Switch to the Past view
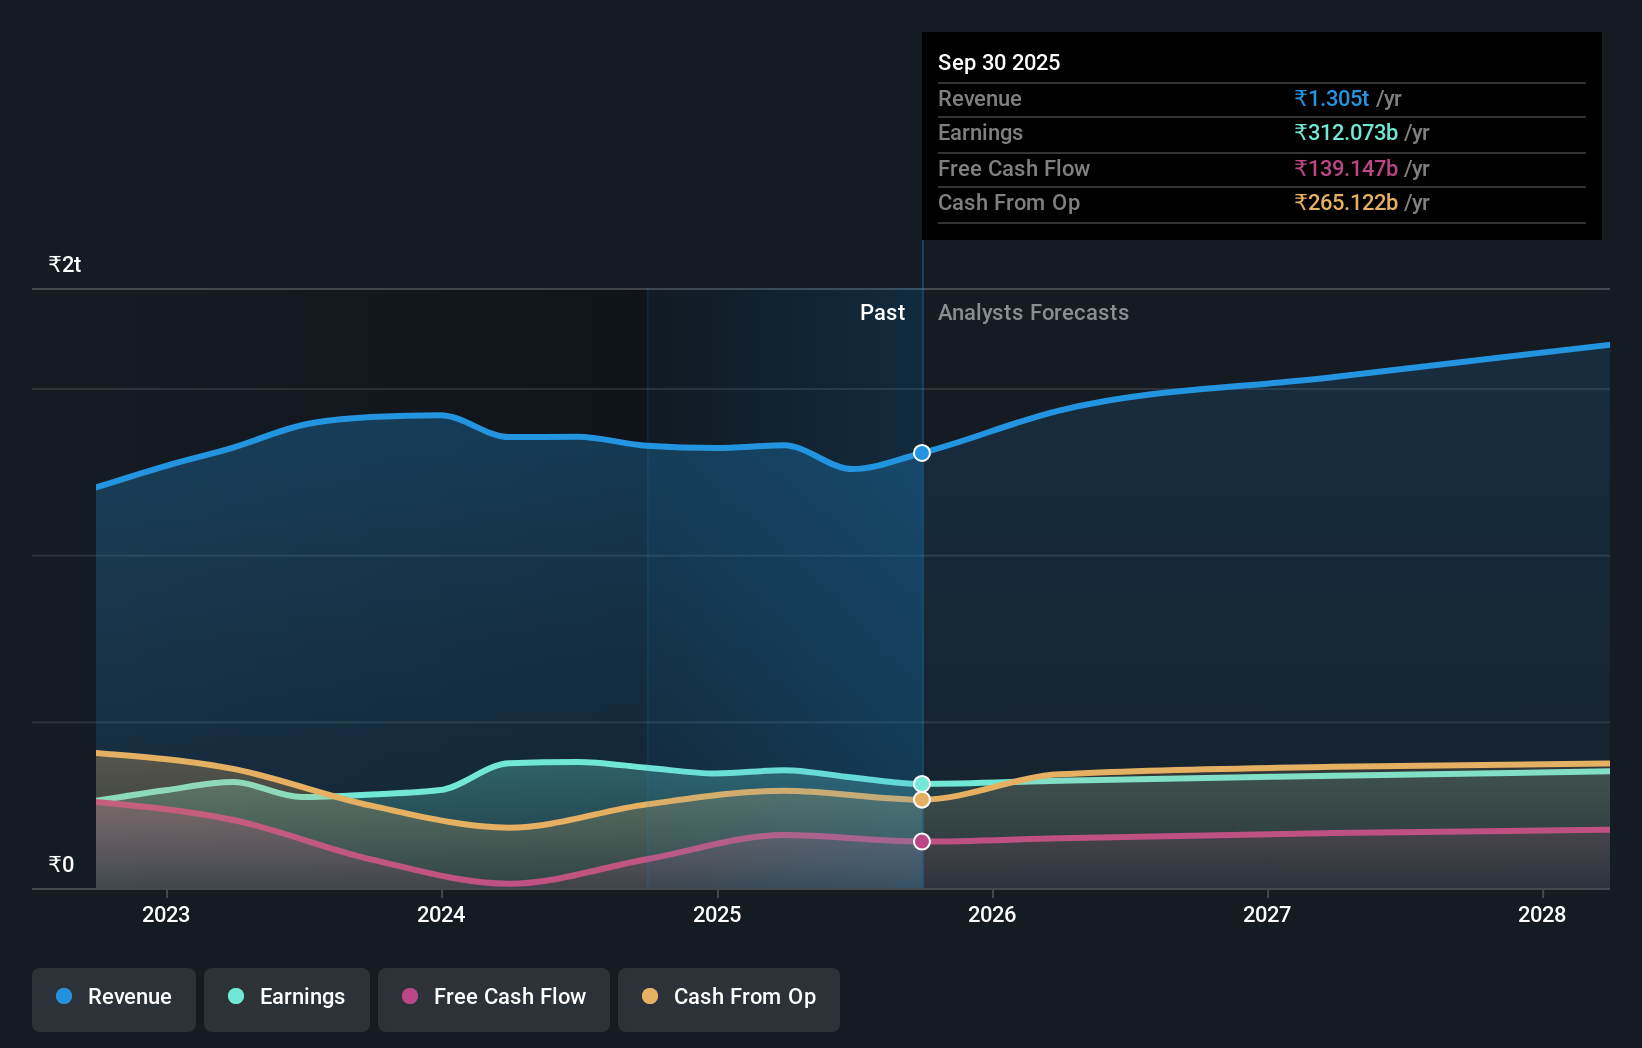The height and width of the screenshot is (1048, 1642). (x=882, y=312)
